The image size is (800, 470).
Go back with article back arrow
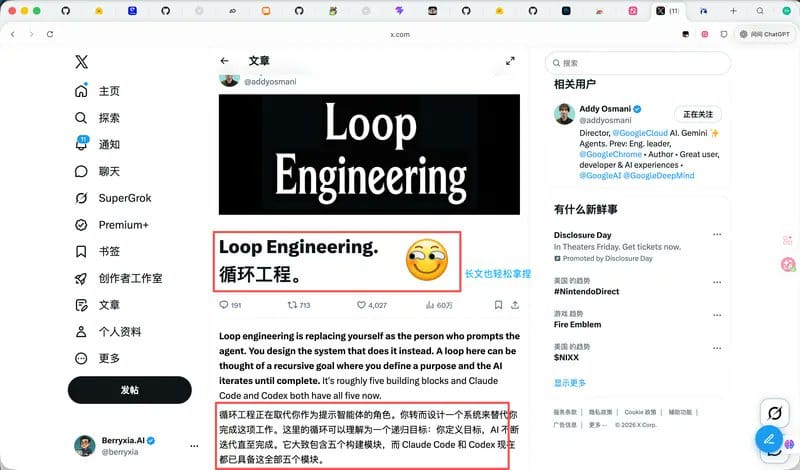point(224,61)
